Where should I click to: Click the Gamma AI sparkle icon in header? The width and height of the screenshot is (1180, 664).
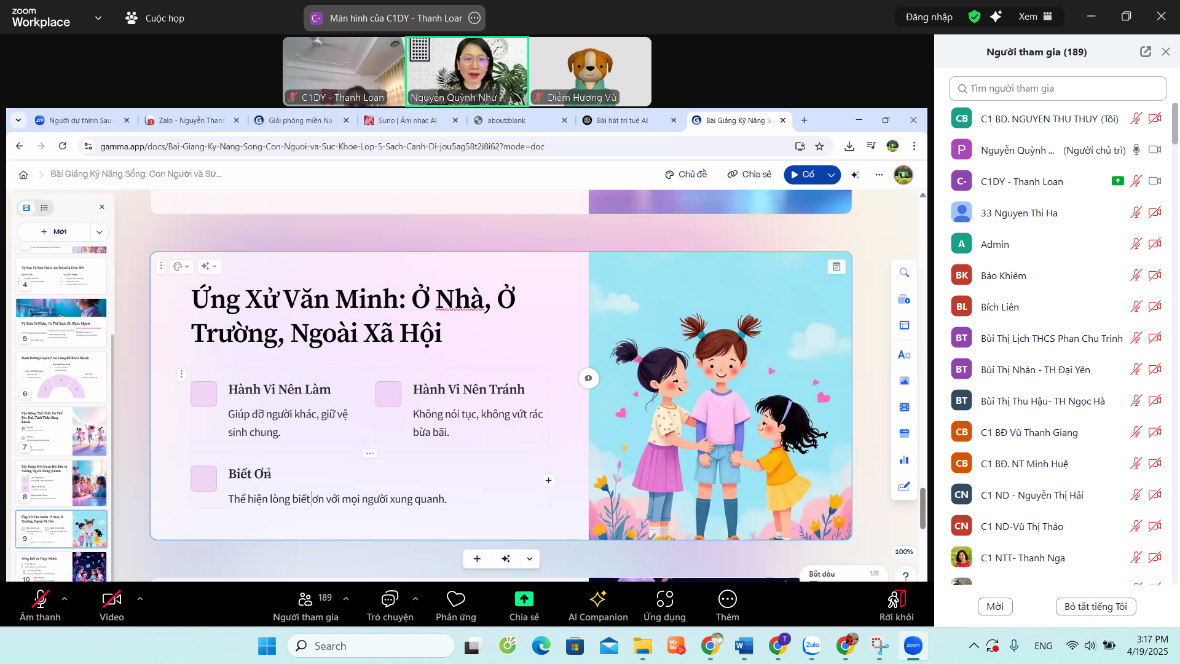pos(855,174)
